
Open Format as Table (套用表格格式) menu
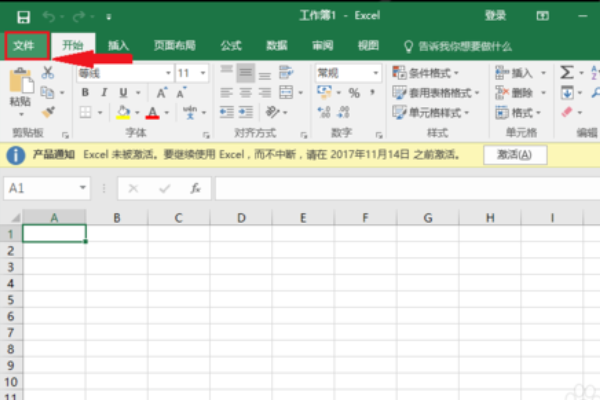[x=436, y=92]
